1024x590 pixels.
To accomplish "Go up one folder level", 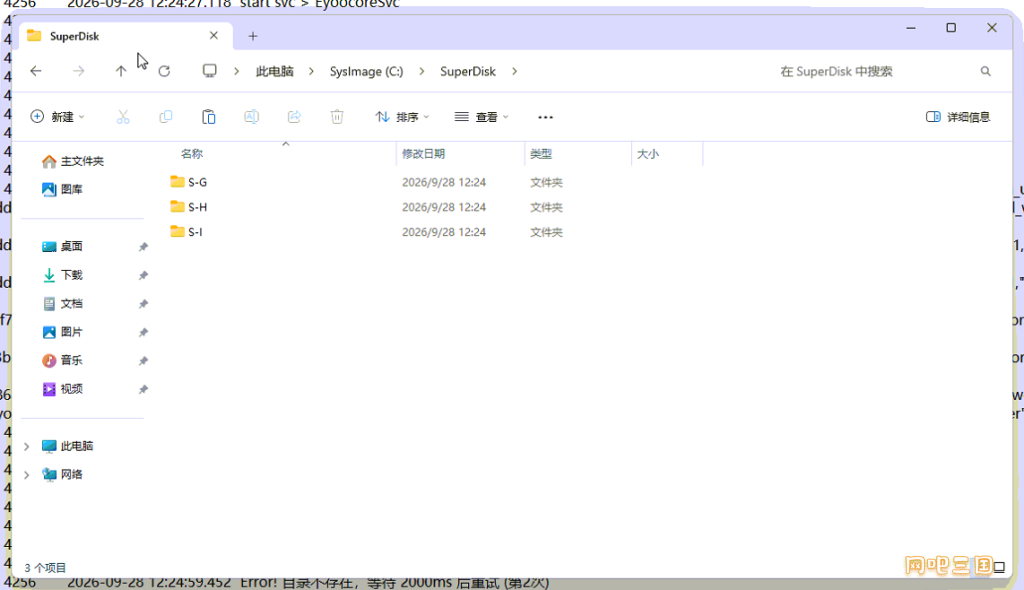I will (x=121, y=71).
